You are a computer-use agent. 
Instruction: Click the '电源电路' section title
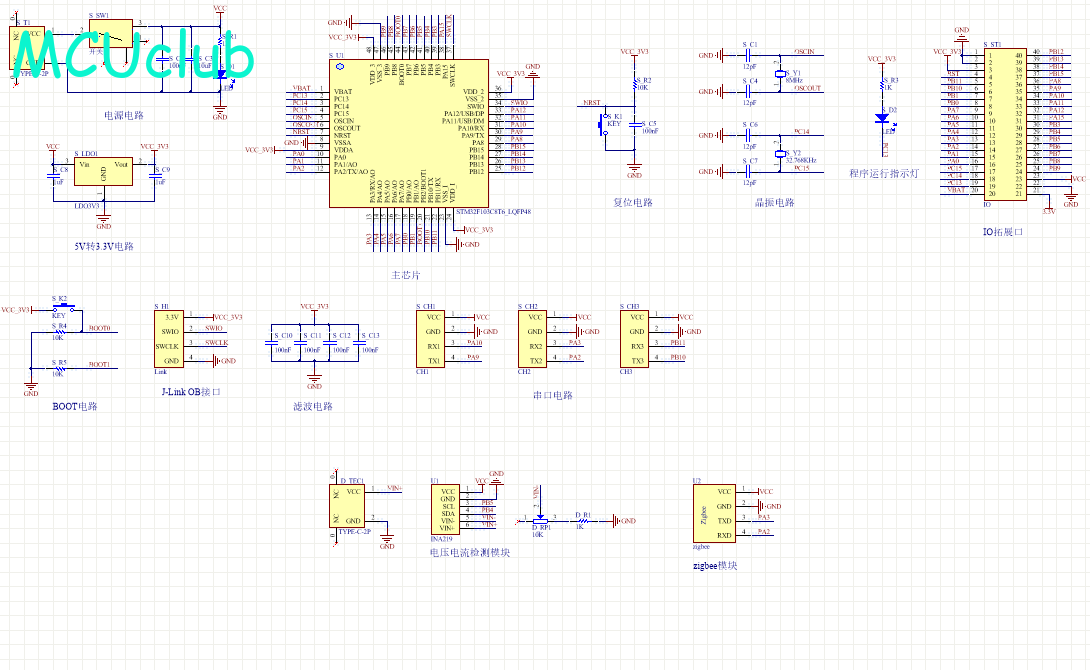tap(124, 115)
